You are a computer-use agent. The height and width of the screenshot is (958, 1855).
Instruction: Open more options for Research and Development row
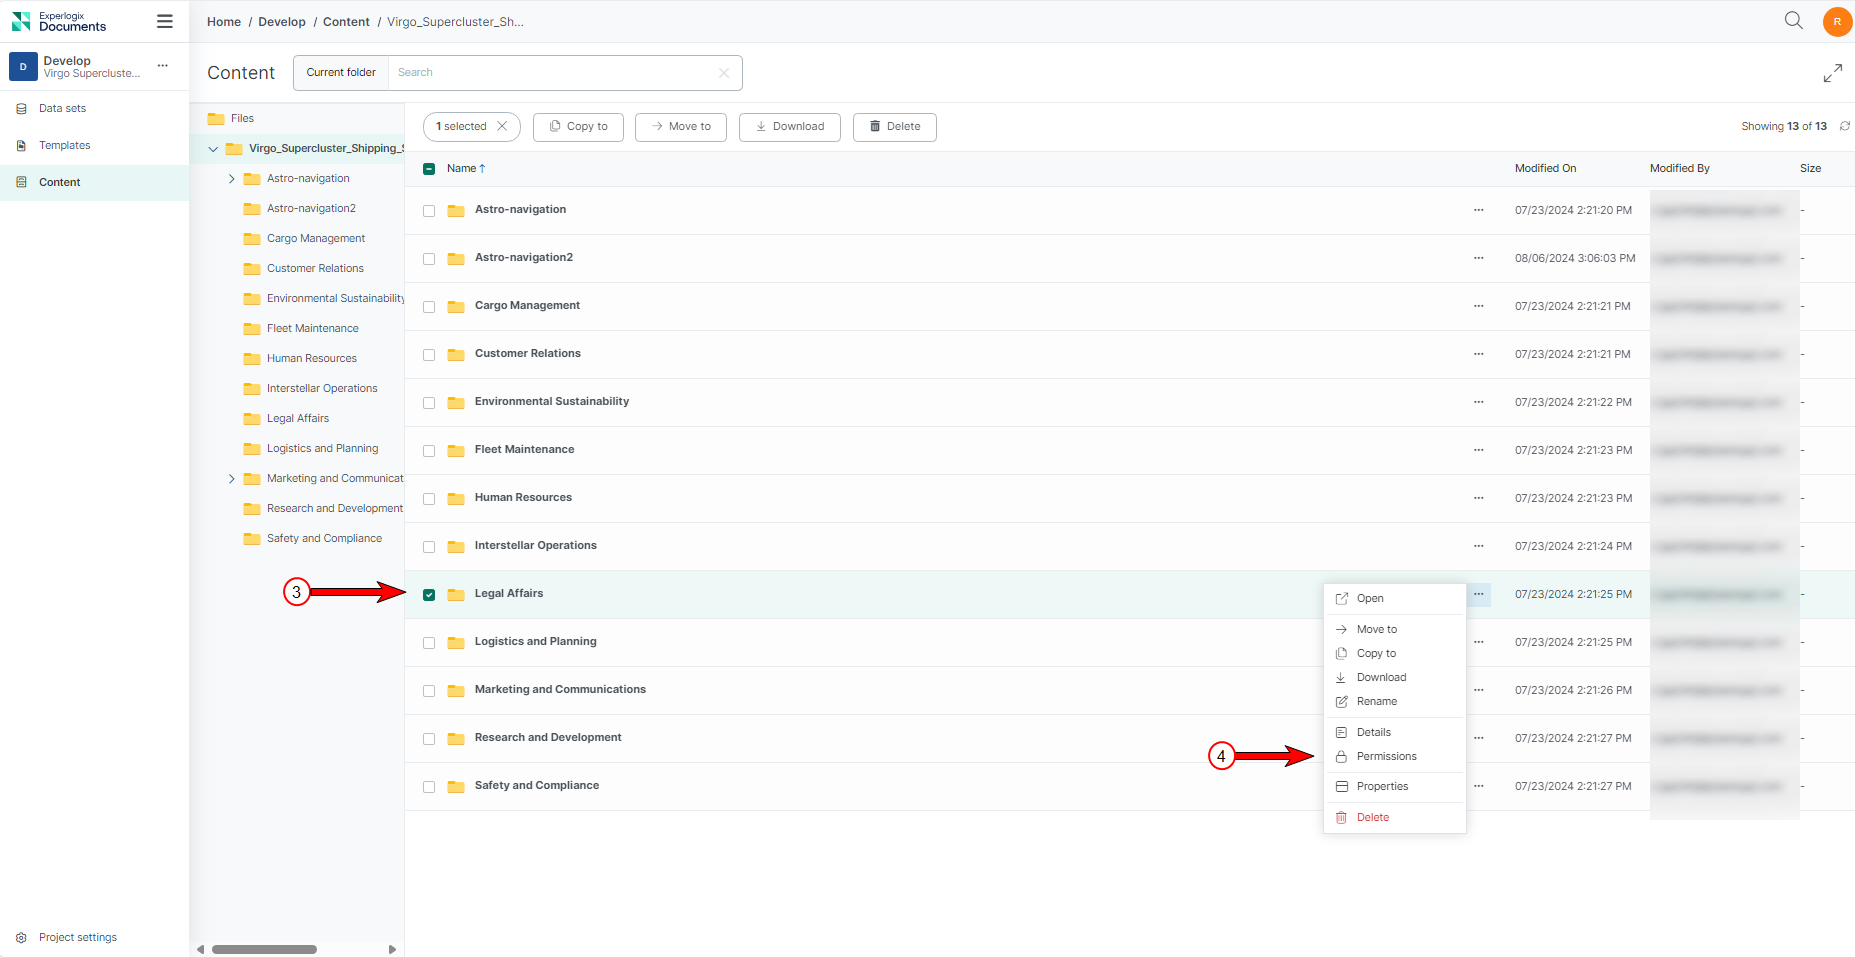point(1478,738)
